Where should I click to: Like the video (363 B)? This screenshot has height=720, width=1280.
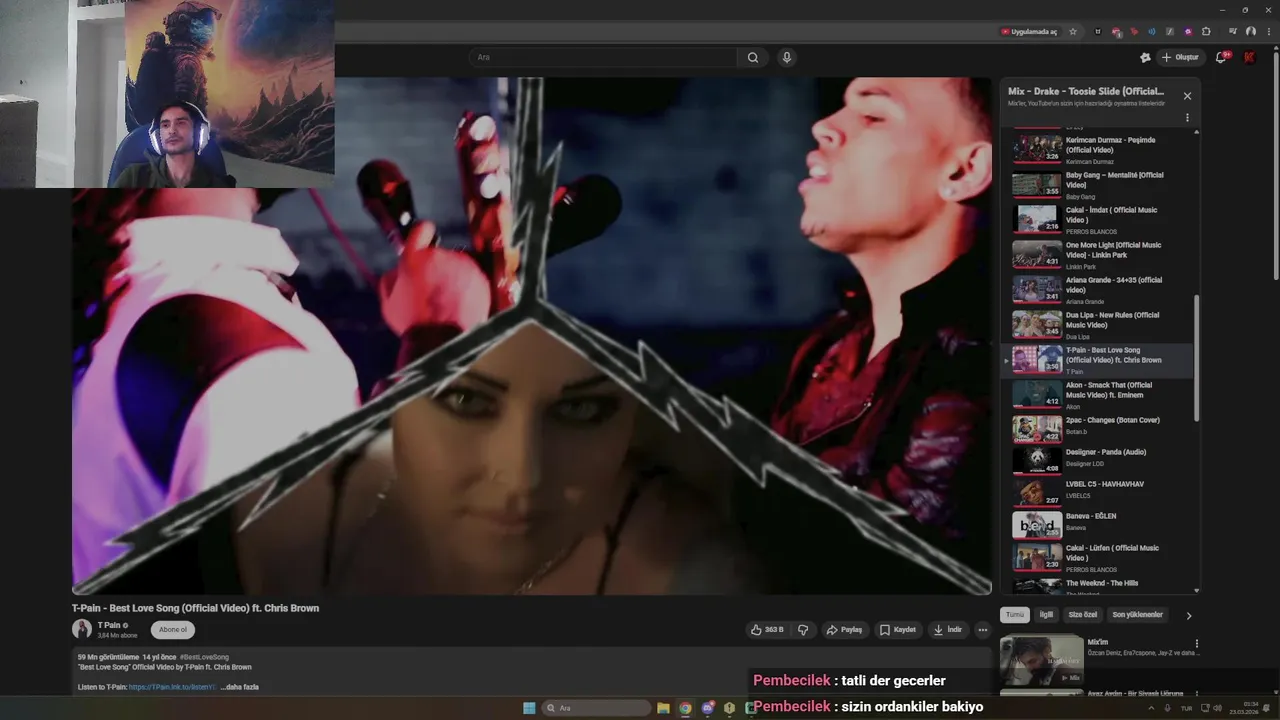point(767,630)
